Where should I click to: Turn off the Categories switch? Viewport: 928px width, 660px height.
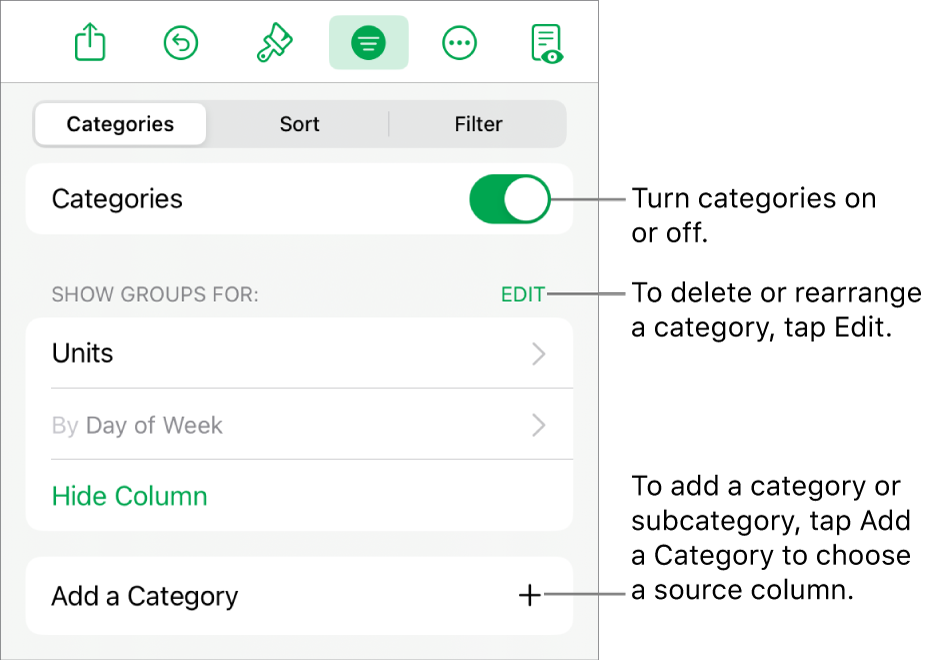(509, 199)
